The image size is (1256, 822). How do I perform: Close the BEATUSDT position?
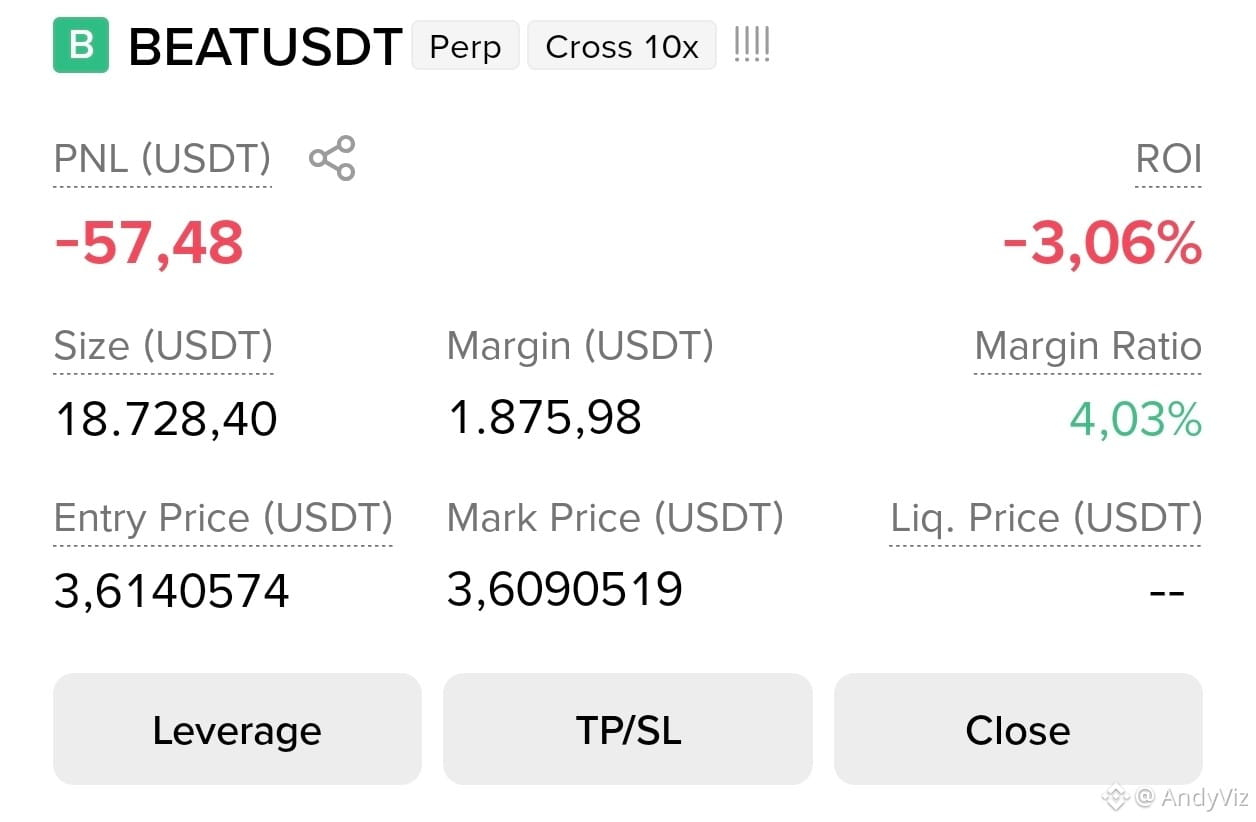pos(1018,729)
